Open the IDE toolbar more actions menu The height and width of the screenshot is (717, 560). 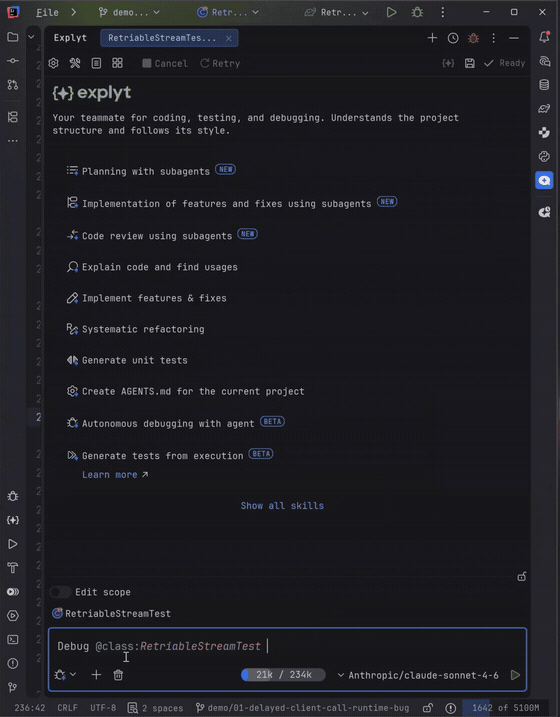(443, 12)
